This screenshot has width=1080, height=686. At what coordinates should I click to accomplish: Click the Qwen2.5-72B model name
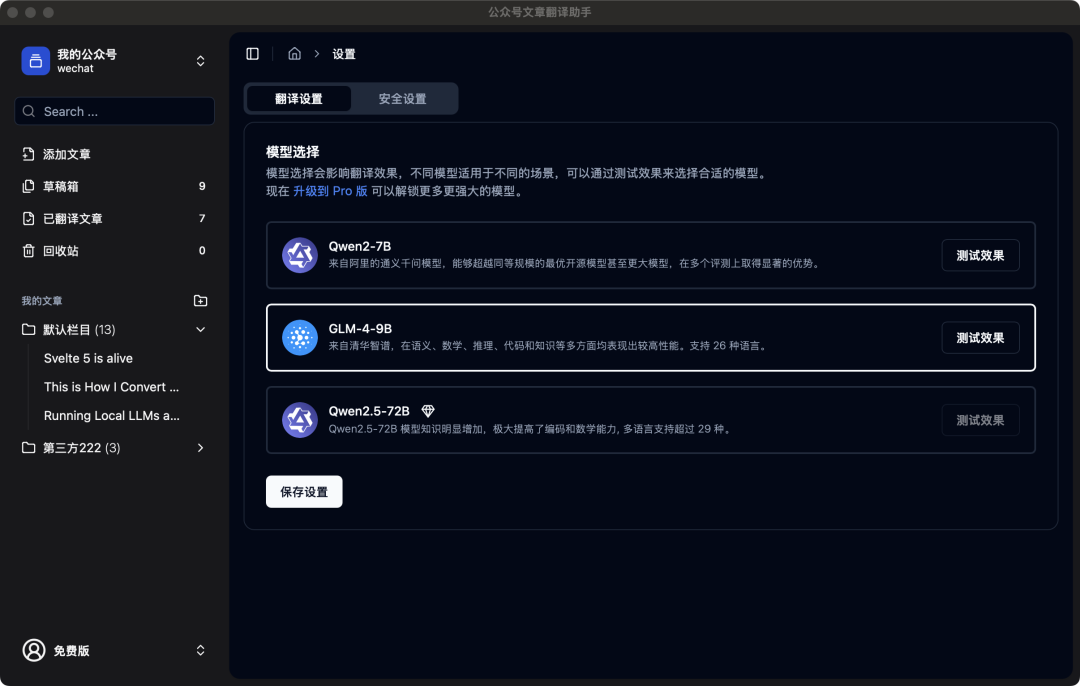click(369, 411)
